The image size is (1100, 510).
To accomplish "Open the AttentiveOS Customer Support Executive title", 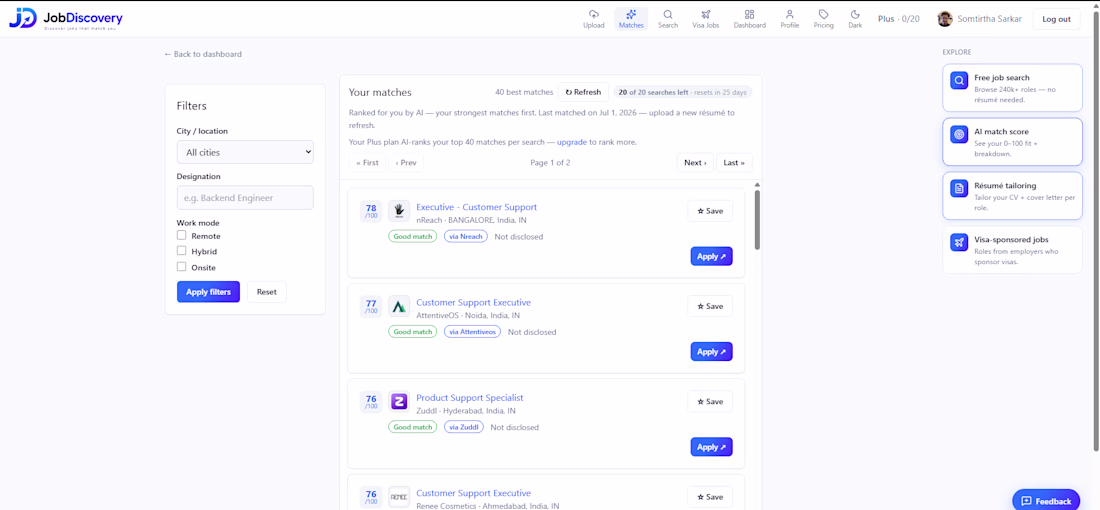I will (474, 302).
